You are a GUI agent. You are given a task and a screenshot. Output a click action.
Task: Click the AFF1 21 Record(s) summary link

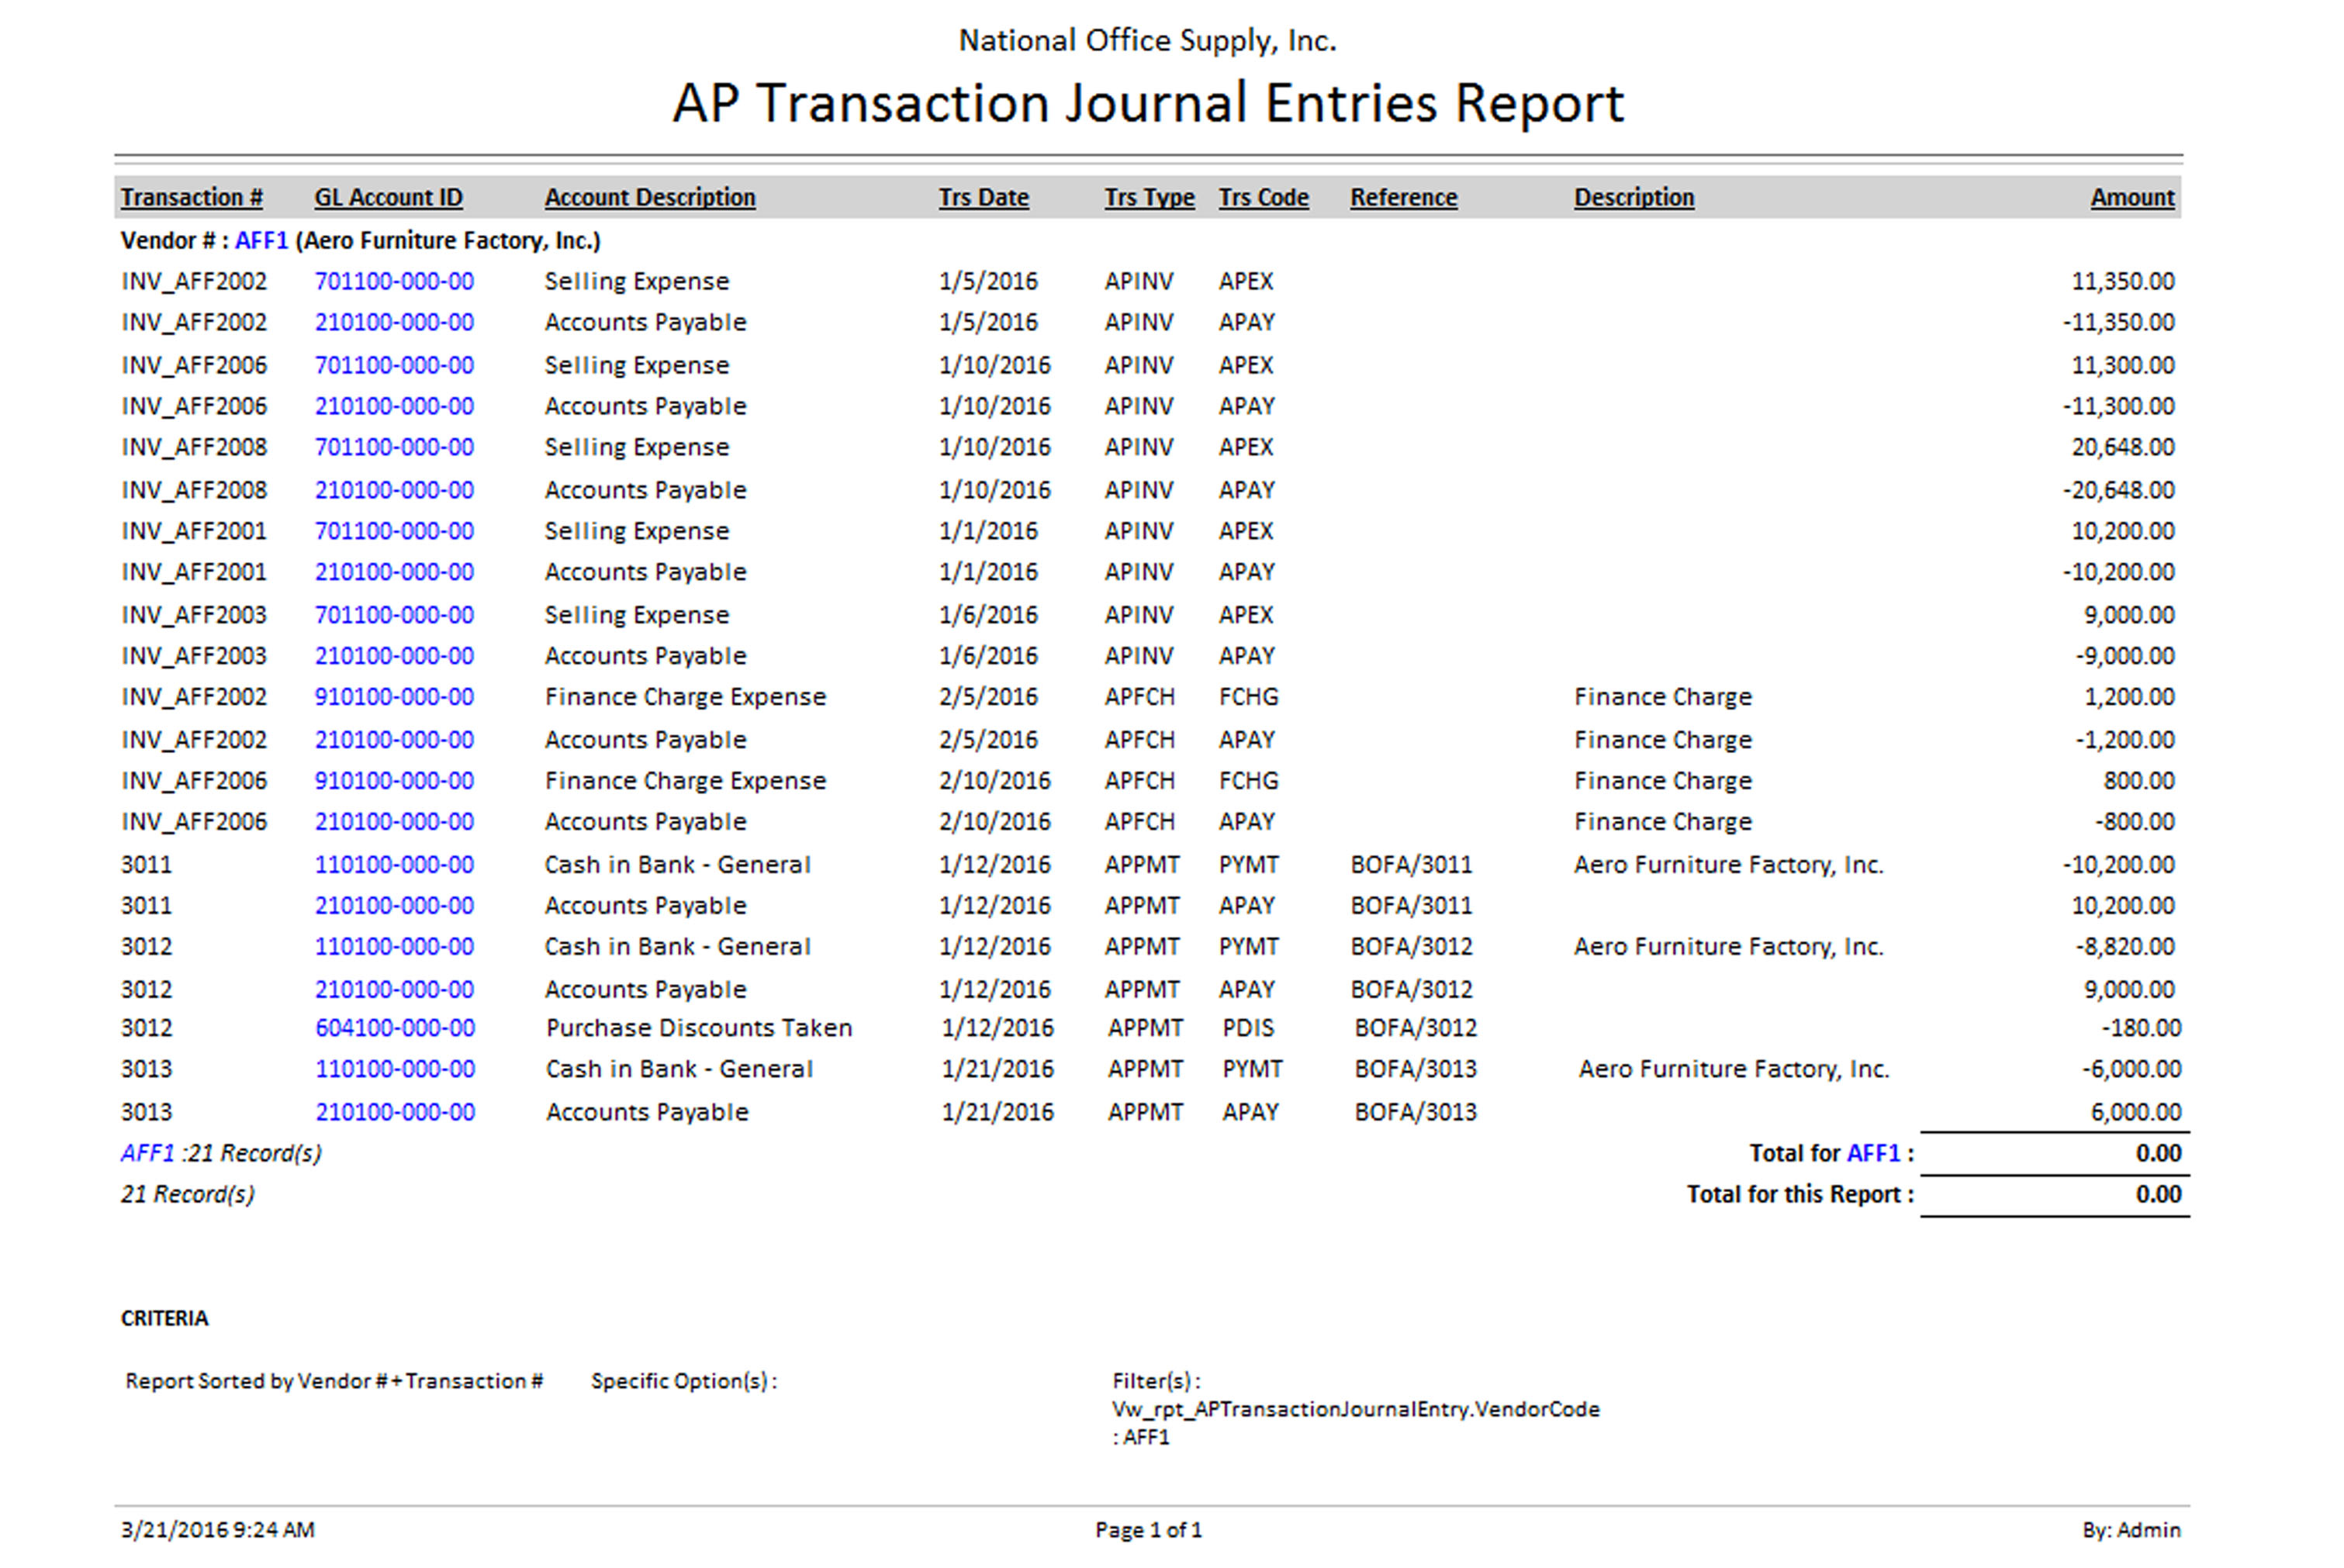pyautogui.click(x=147, y=1153)
